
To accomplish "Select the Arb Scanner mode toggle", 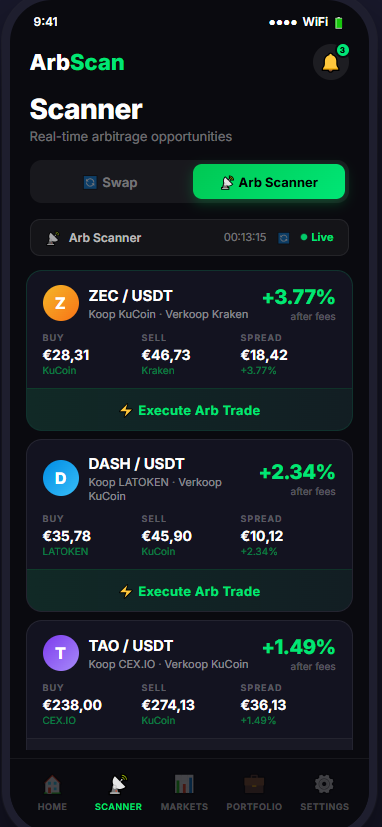I will click(269, 181).
